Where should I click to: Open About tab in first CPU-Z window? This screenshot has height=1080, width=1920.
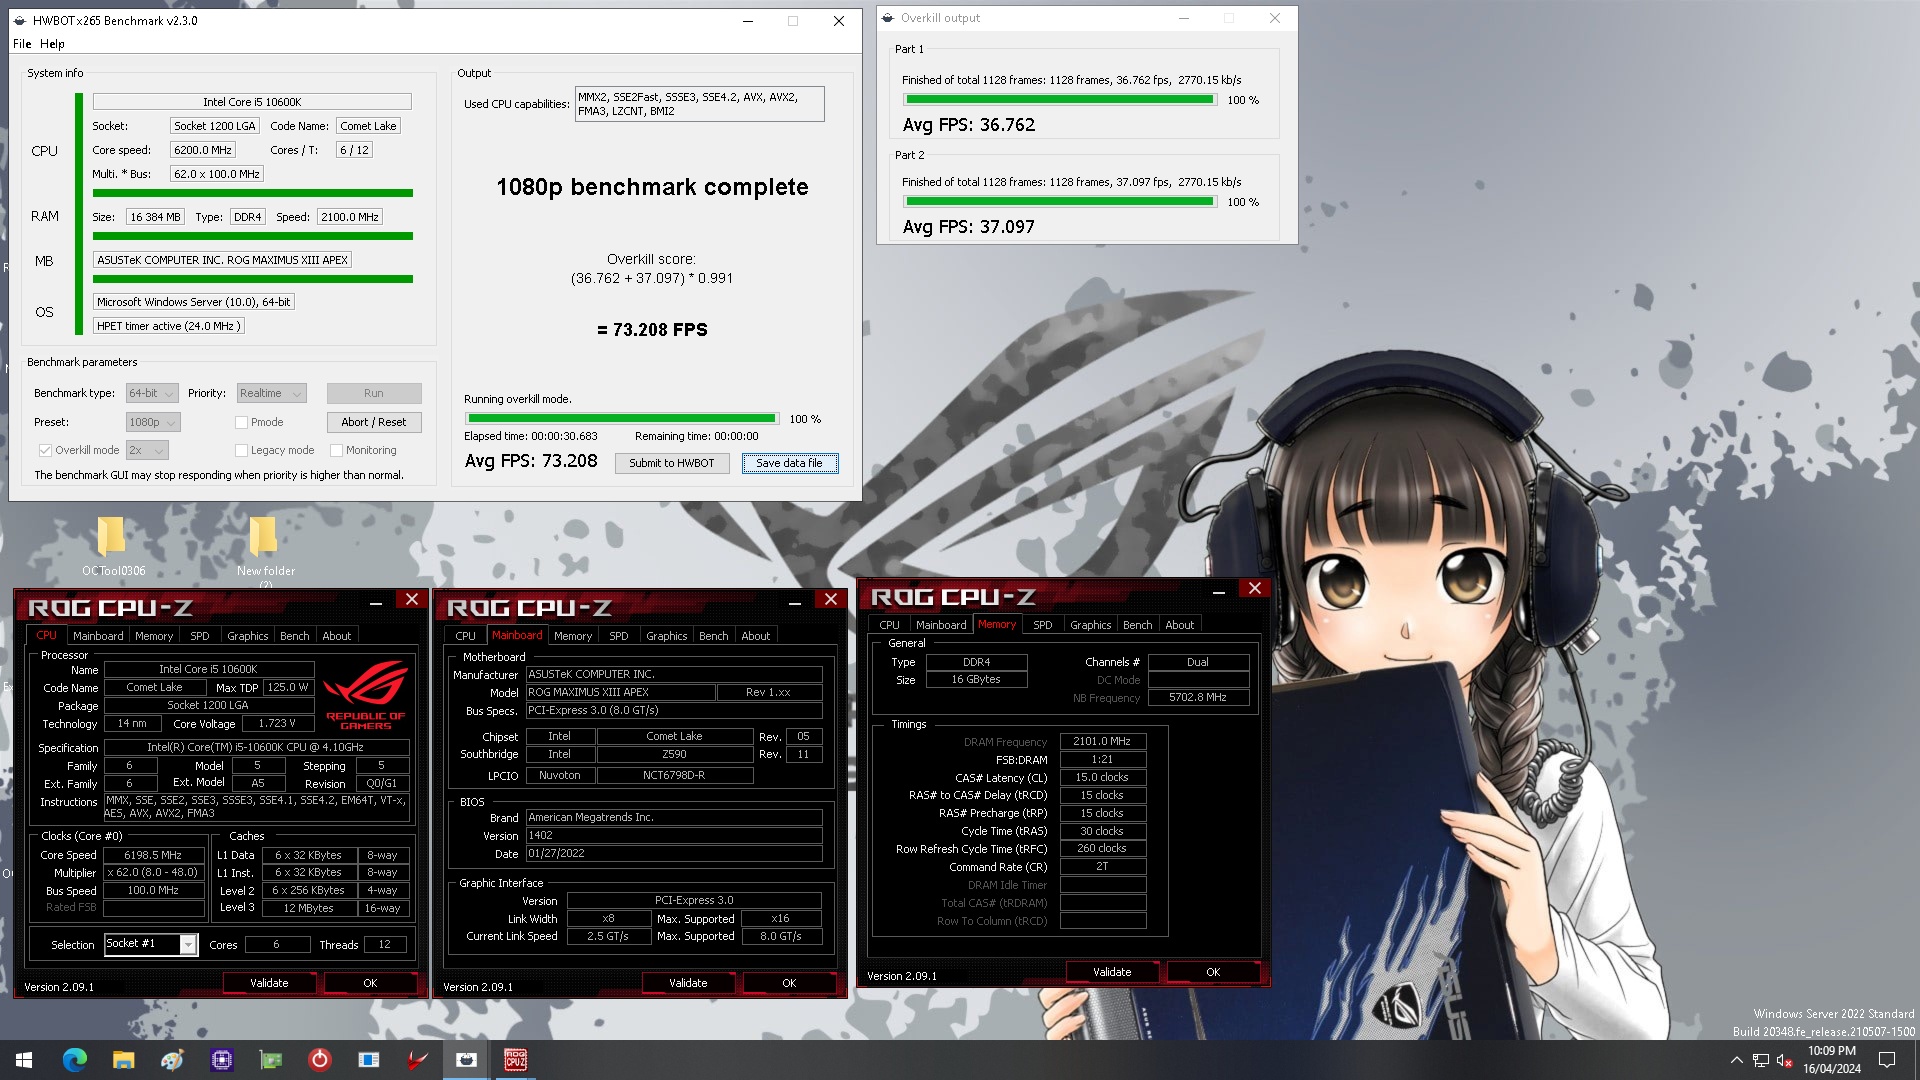pos(336,636)
